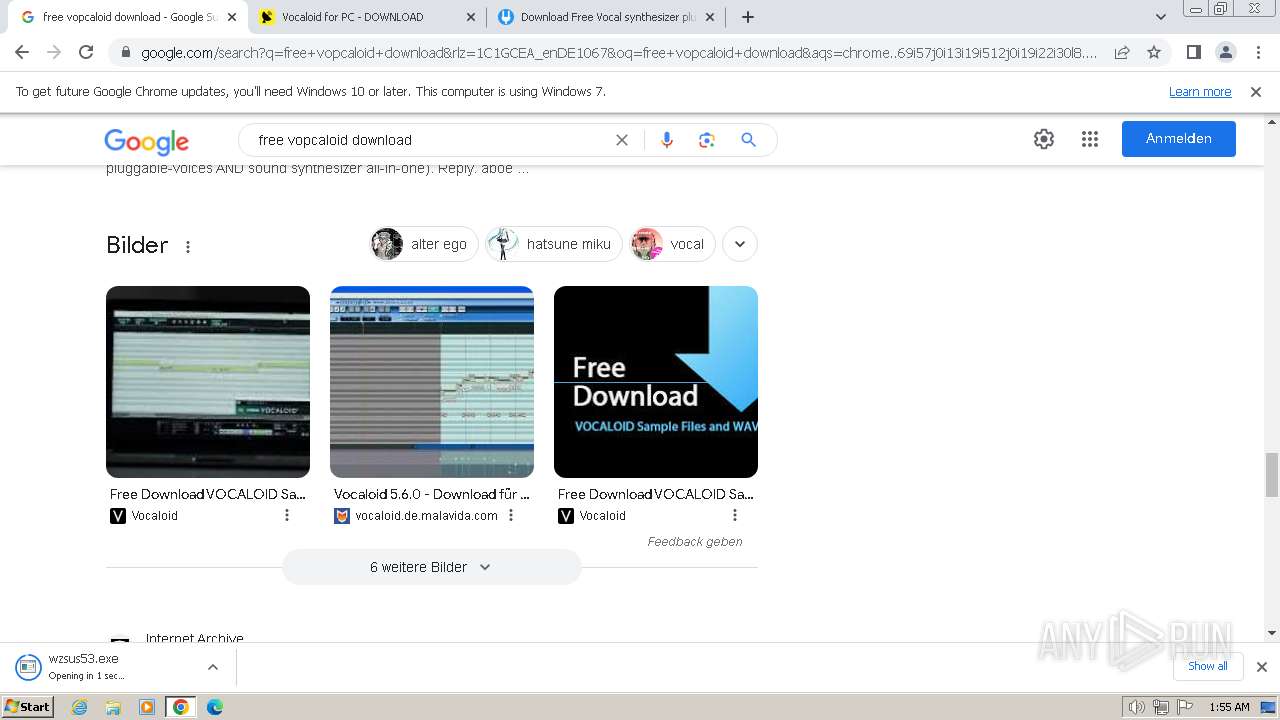Open Vocaloid 5.6.0 - Download für title

431,494
